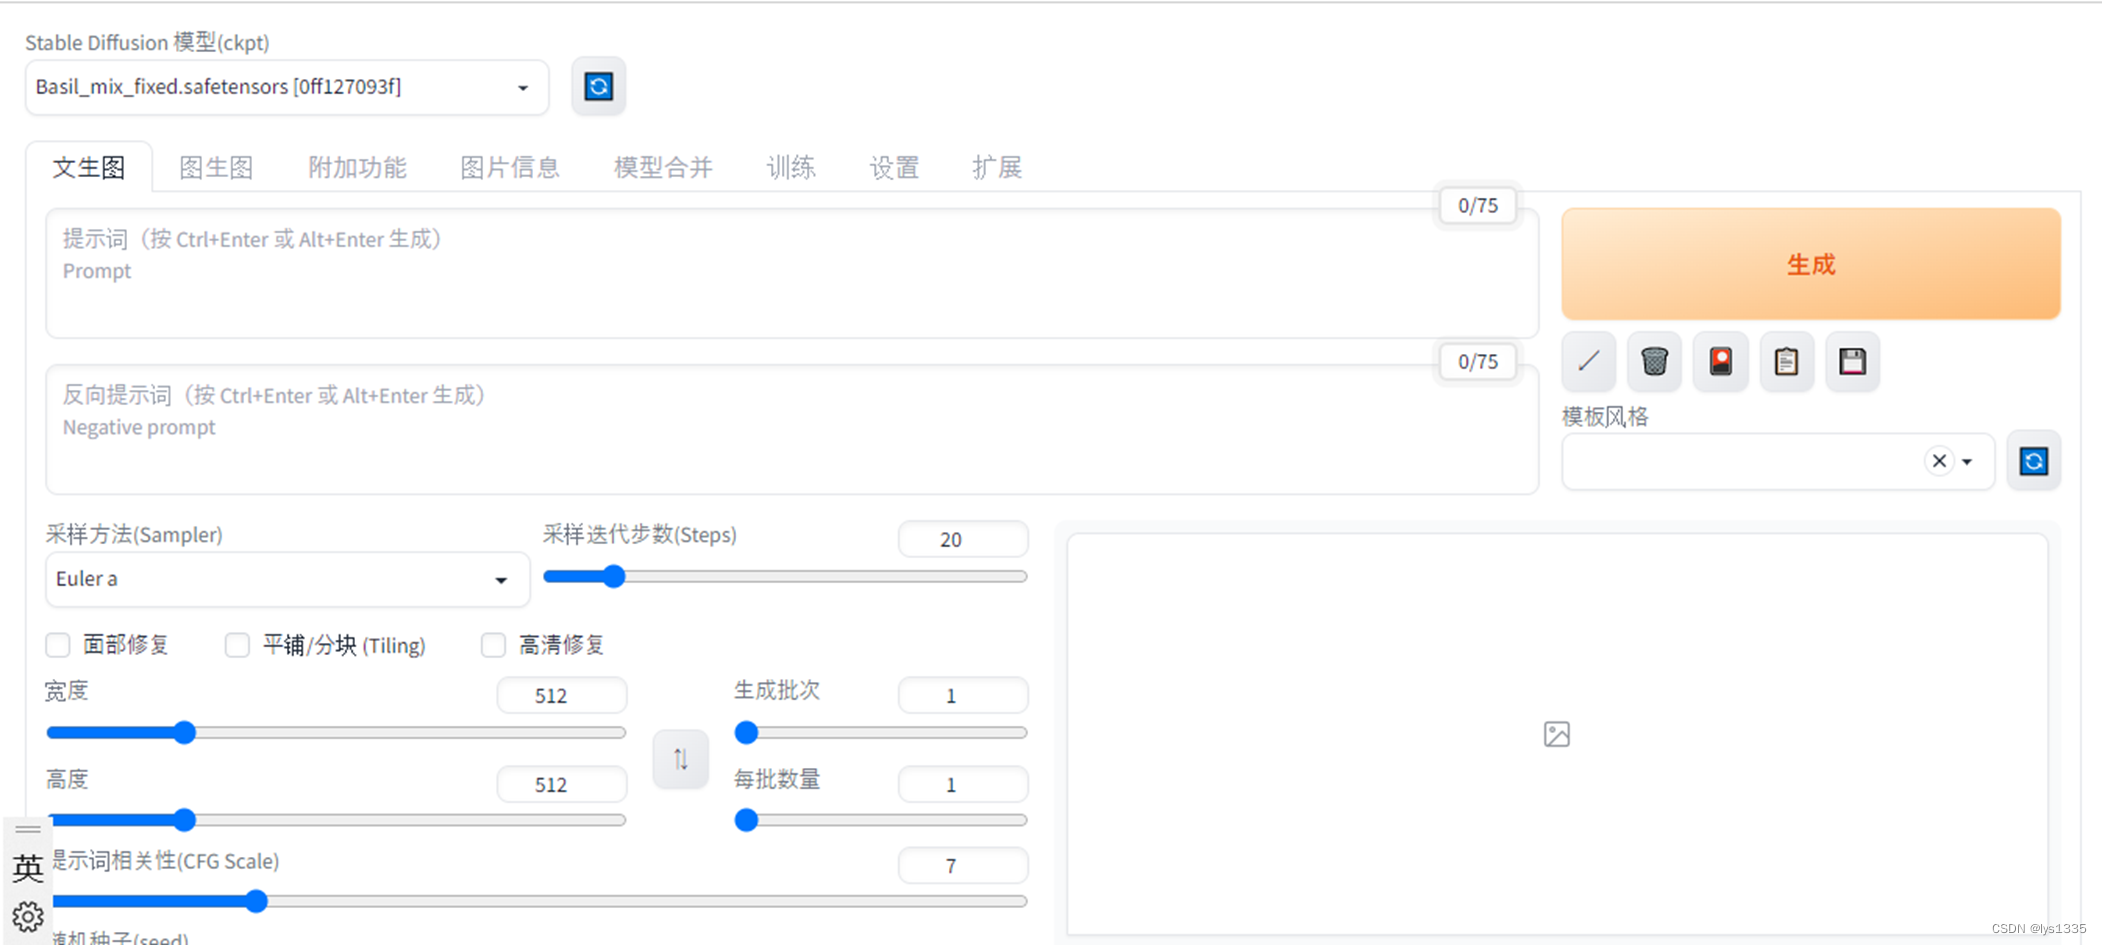Click into the 提示词 Prompt text box
Viewport: 2102px width, 945px height.
(791, 273)
